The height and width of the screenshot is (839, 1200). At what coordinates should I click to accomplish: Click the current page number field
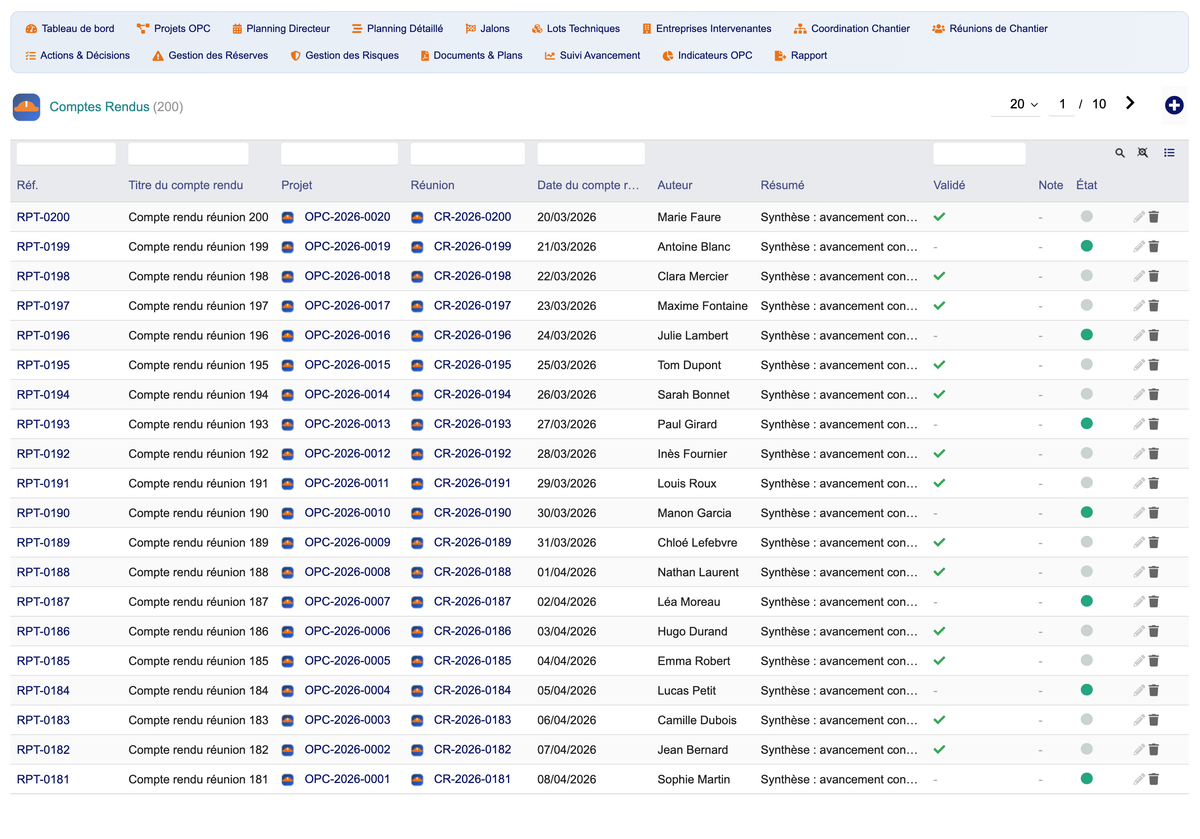point(1062,104)
